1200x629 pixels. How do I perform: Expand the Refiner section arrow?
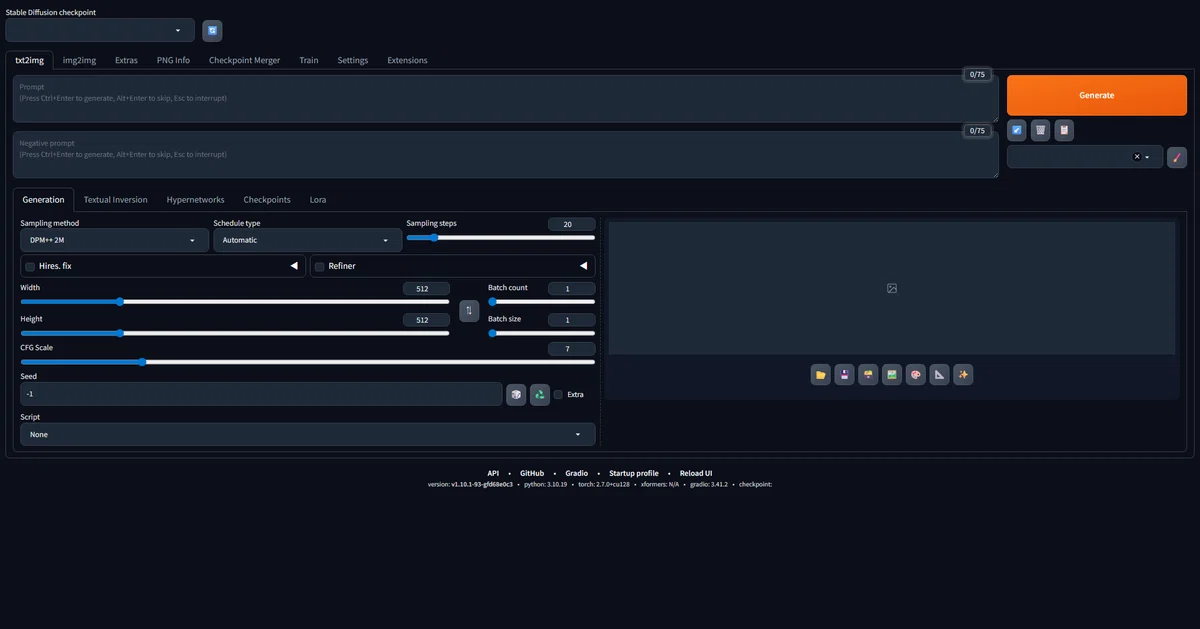pyautogui.click(x=583, y=266)
